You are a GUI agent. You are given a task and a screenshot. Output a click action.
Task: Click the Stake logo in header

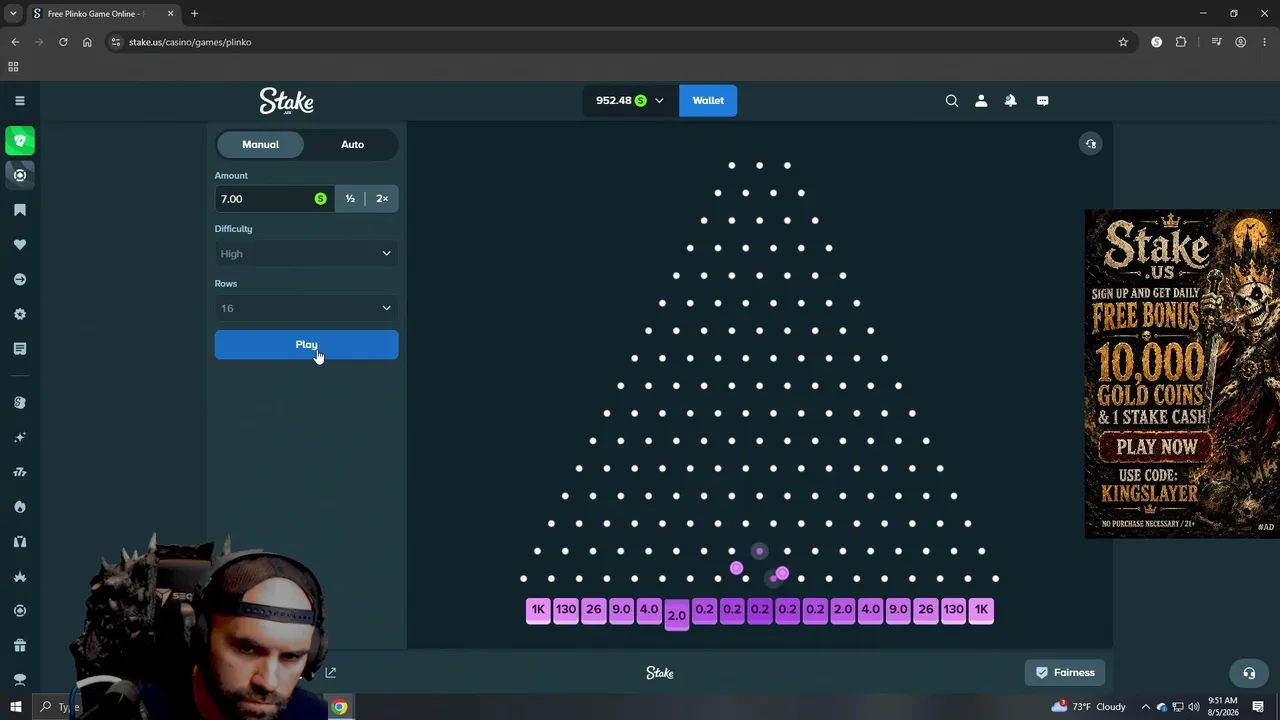[287, 101]
